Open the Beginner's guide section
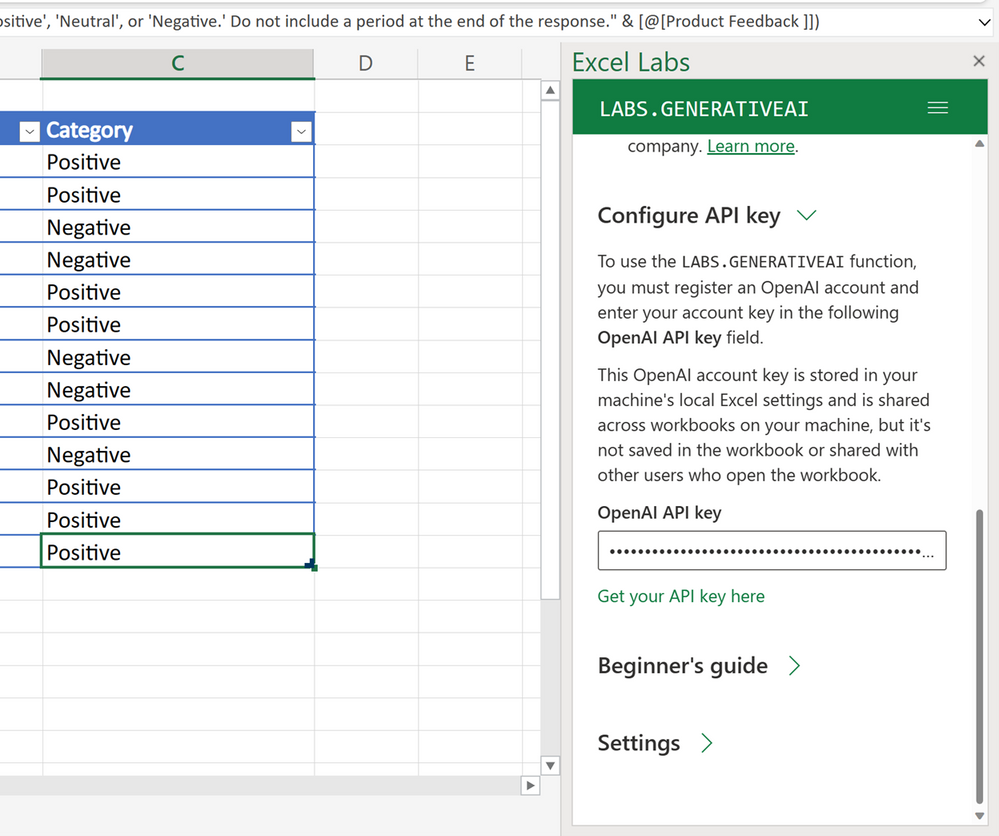Viewport: 999px width, 836px height. pos(699,666)
